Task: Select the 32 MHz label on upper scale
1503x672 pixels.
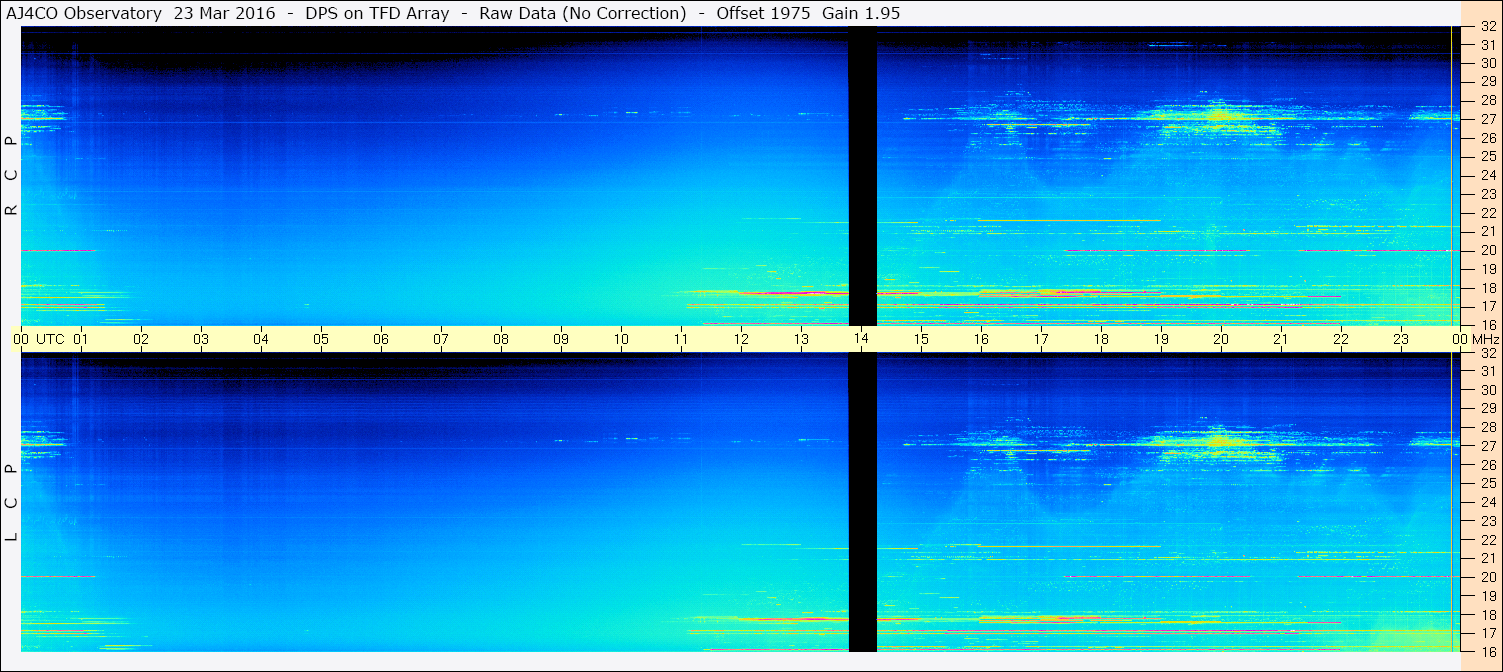Action: tap(1488, 27)
